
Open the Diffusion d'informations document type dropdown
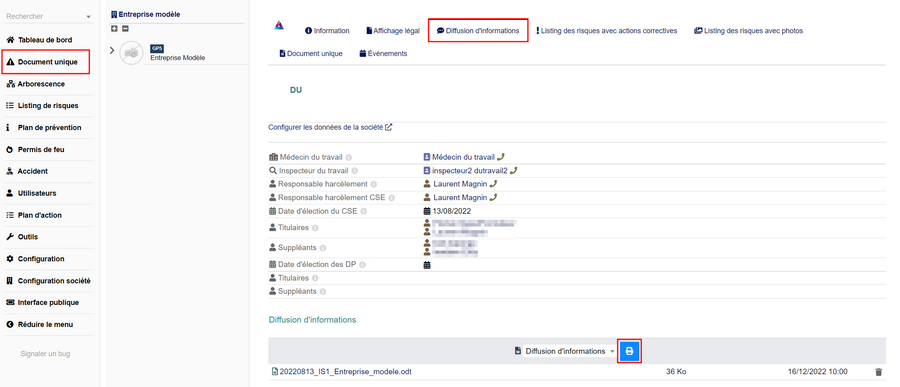click(569, 351)
